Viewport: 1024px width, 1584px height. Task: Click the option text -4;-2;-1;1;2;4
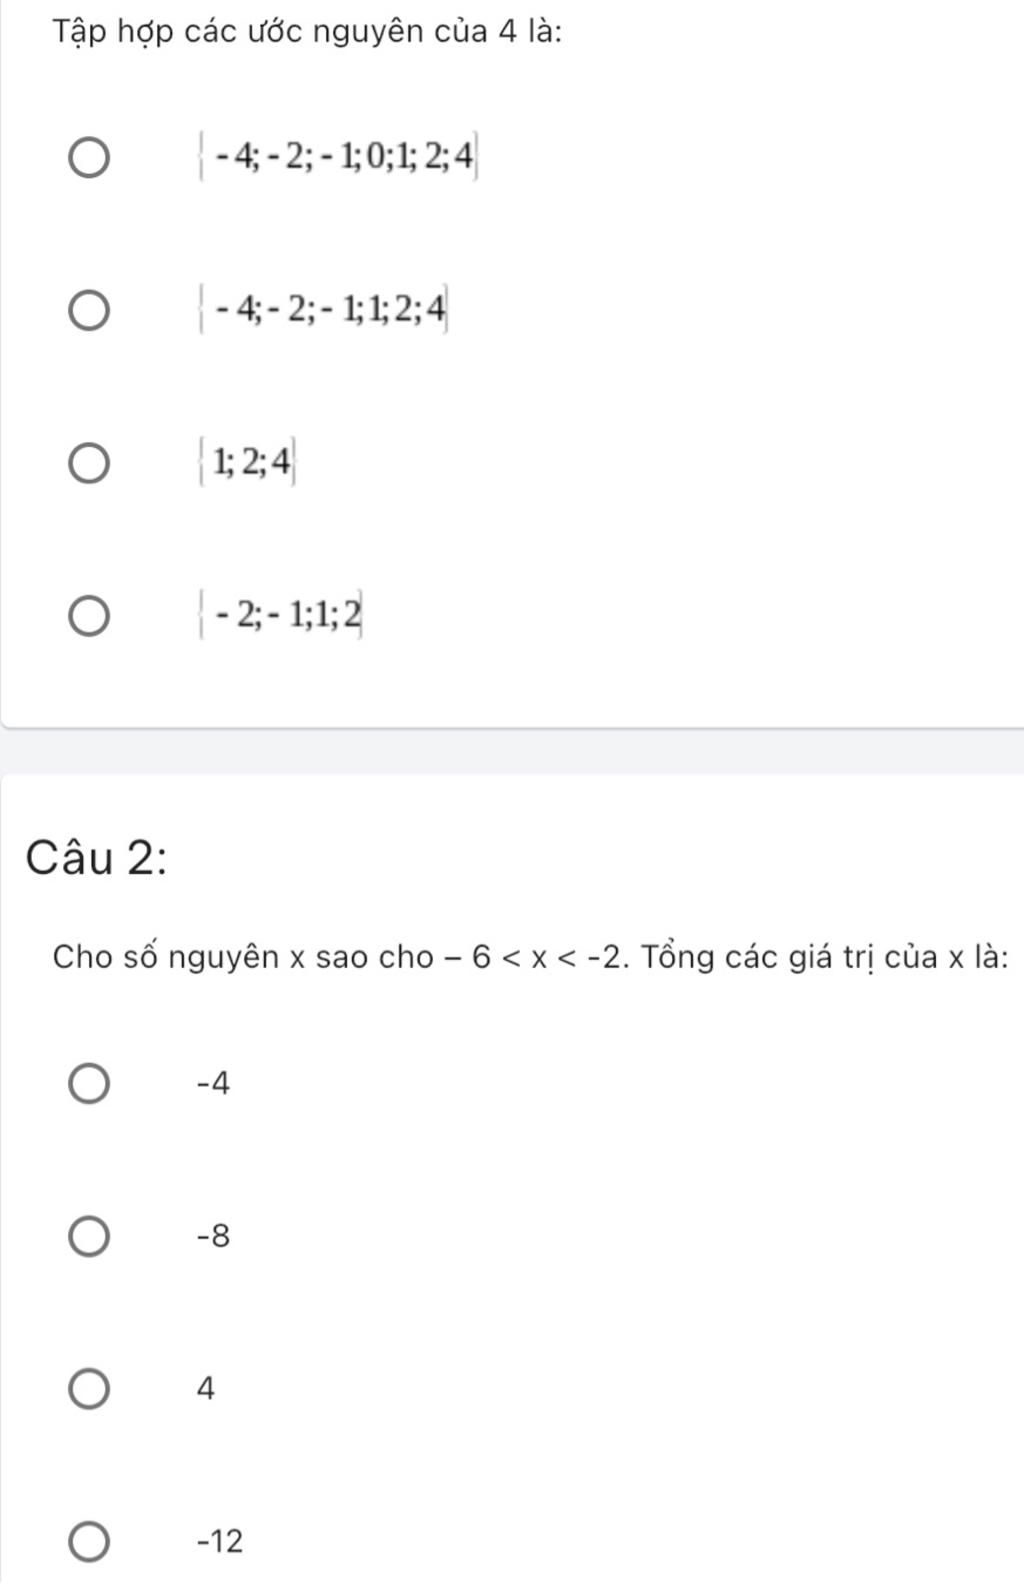[x=324, y=310]
